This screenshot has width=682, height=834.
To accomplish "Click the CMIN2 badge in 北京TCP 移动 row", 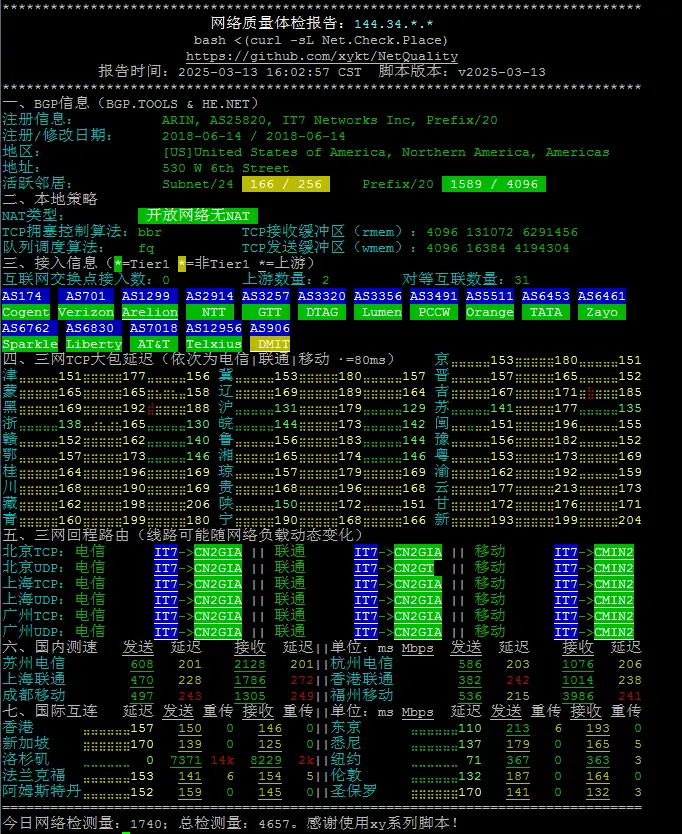I will (613, 552).
